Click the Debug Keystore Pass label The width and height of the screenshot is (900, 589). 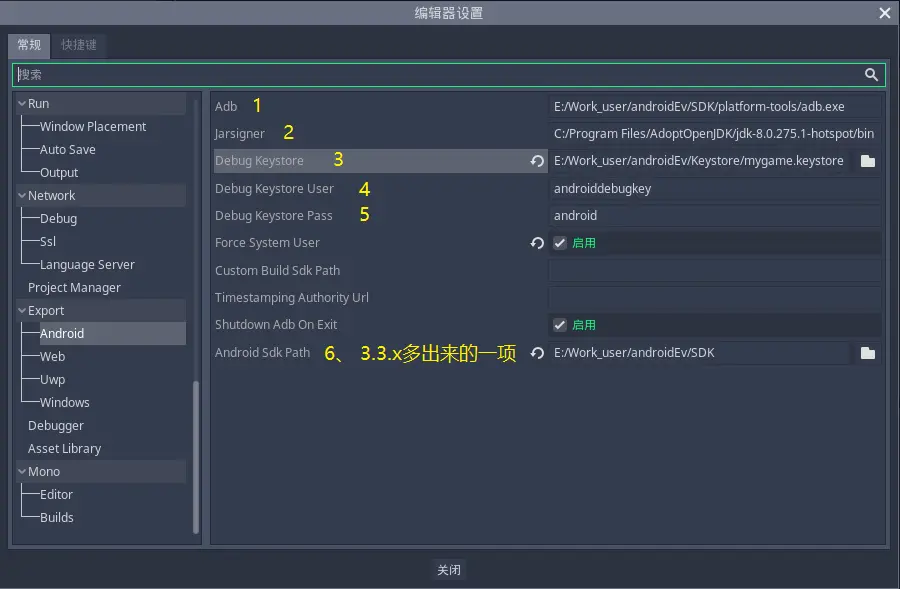[x=274, y=216]
